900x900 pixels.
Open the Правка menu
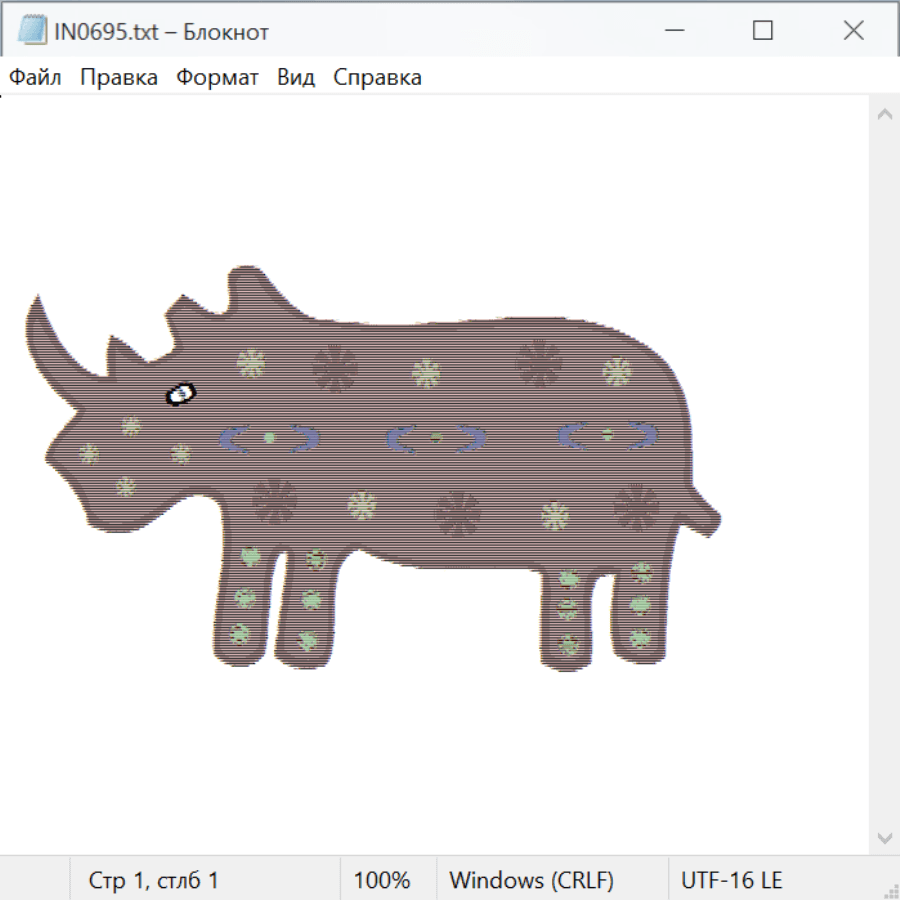click(x=118, y=78)
